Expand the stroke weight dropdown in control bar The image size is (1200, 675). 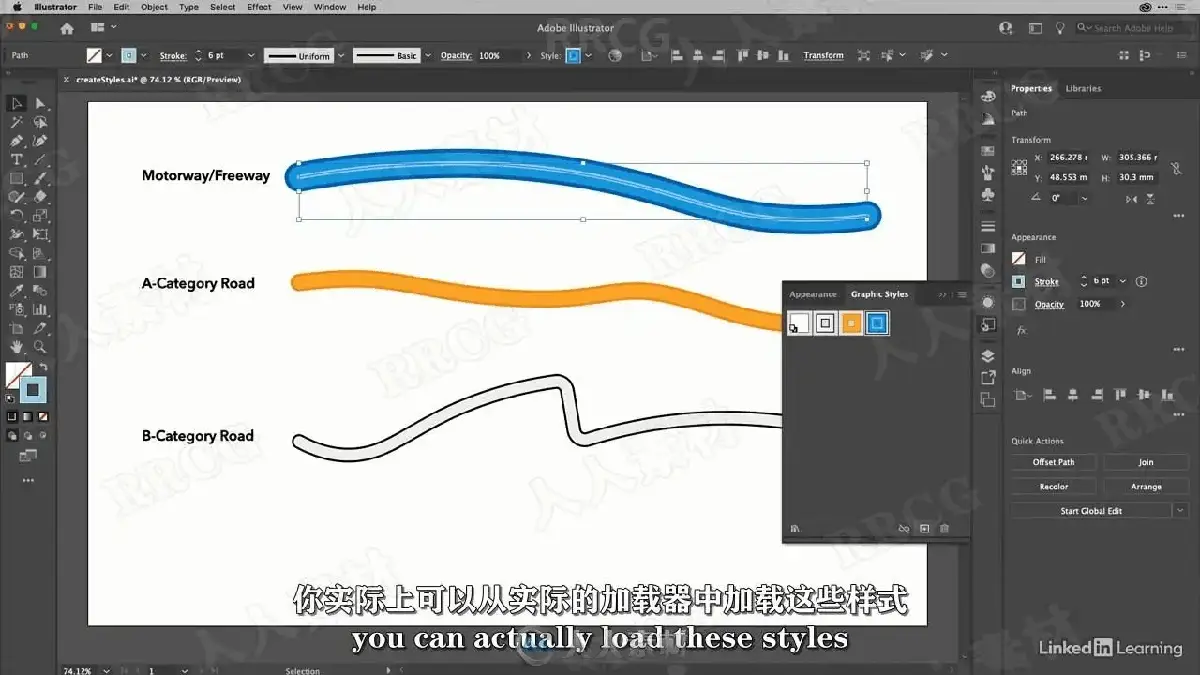[x=250, y=56]
